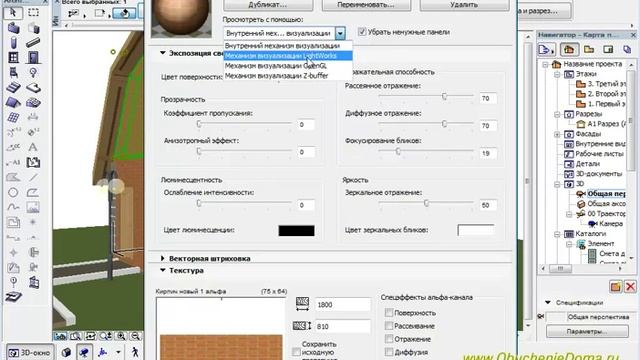Viewport: 640px width, 360px height.
Task: Collapse the Разрезы tree node
Action: (557, 114)
